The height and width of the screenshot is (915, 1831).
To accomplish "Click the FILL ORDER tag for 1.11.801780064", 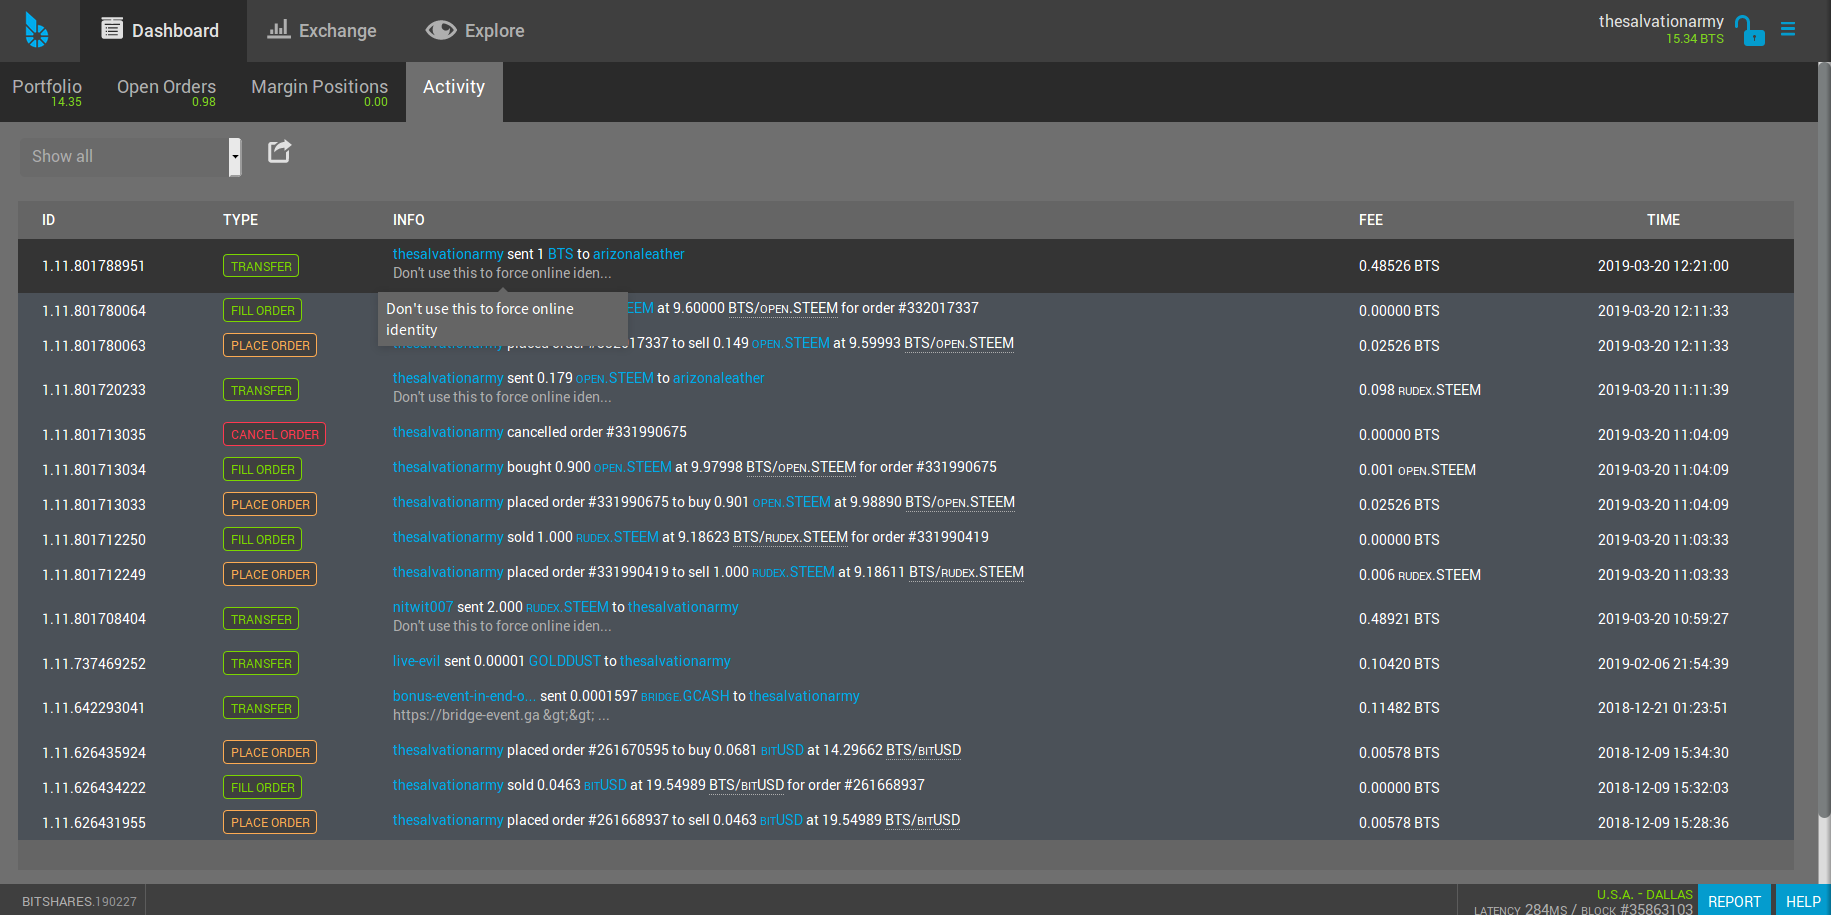I will [x=262, y=310].
